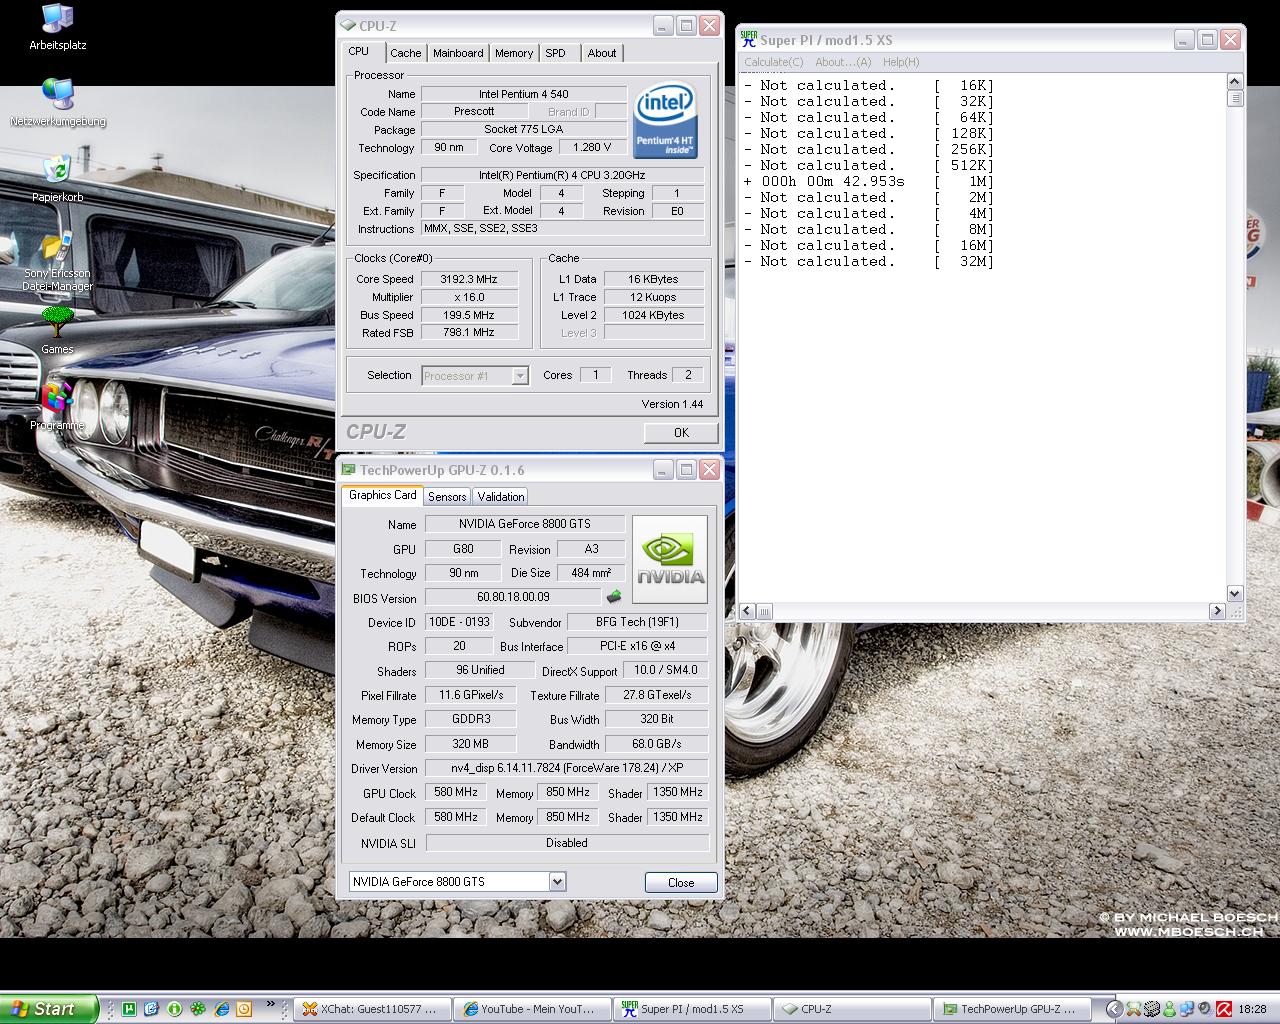Open the GPU selection dropdown in GPU-Z
Viewport: 1280px width, 1024px height.
coord(557,882)
